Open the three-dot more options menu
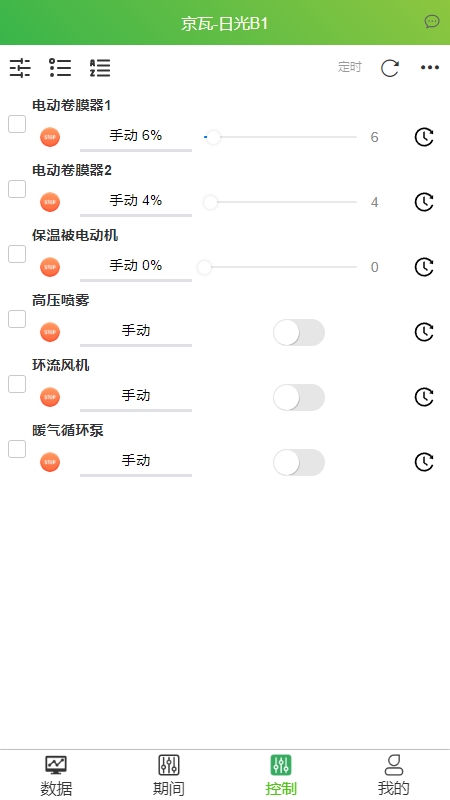This screenshot has width=450, height=800. tap(430, 67)
